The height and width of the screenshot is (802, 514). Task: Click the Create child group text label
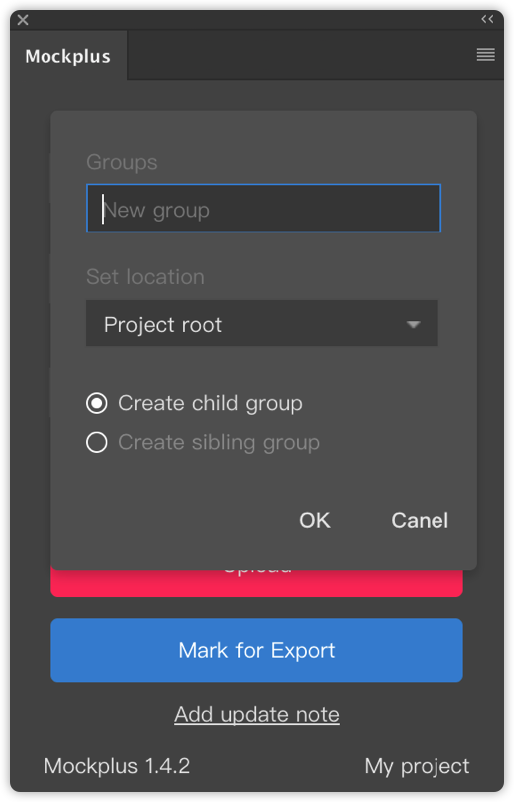point(210,404)
